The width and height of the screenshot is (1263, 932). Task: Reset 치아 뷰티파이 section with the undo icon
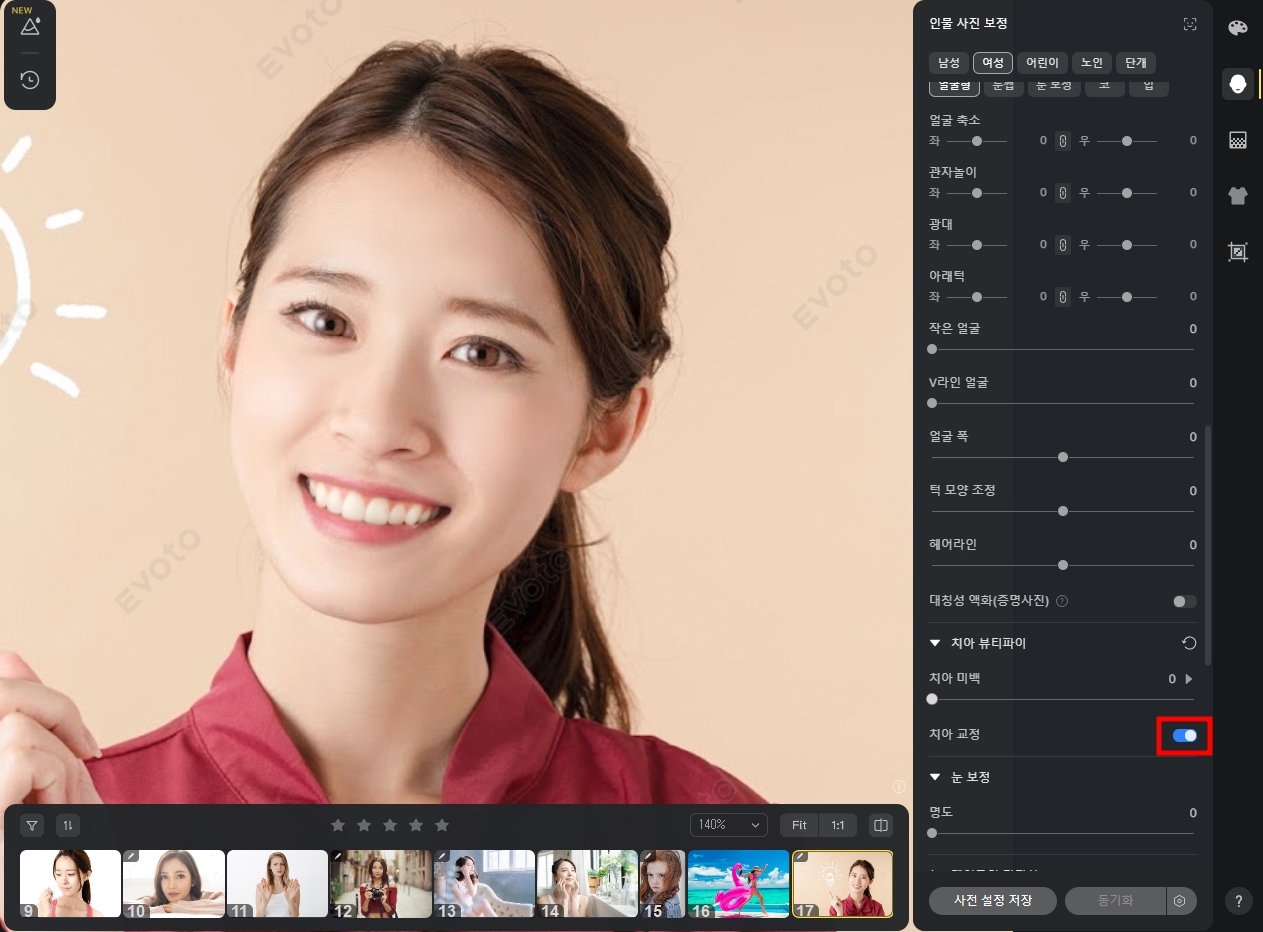[1189, 643]
